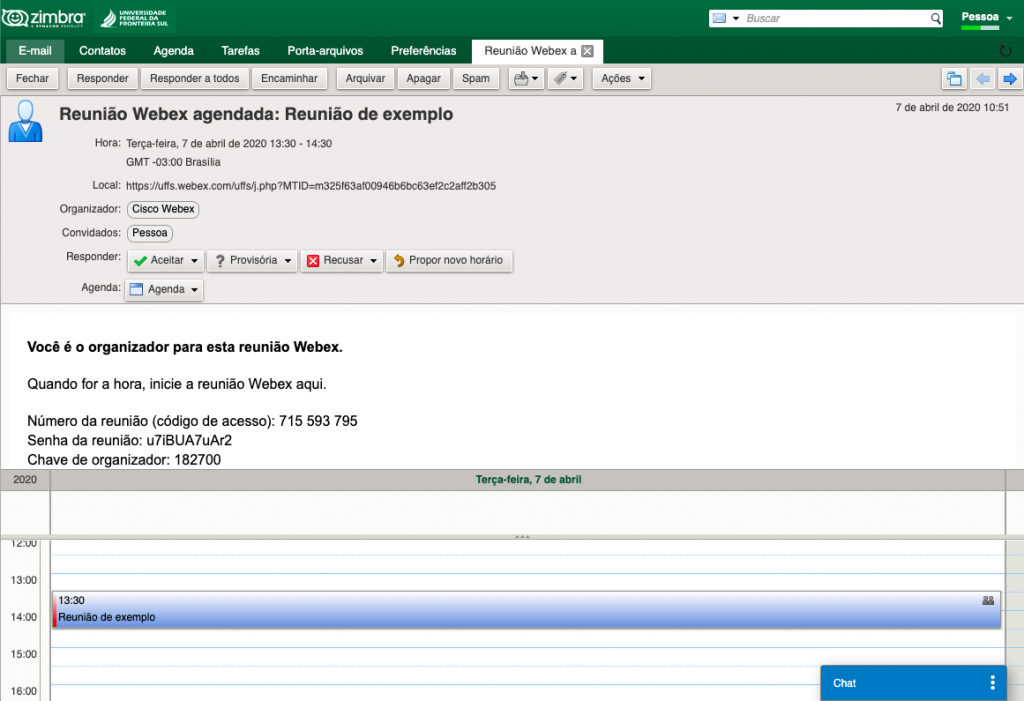Click the refresh icon near tabs
This screenshot has height=701, width=1024.
click(1005, 51)
